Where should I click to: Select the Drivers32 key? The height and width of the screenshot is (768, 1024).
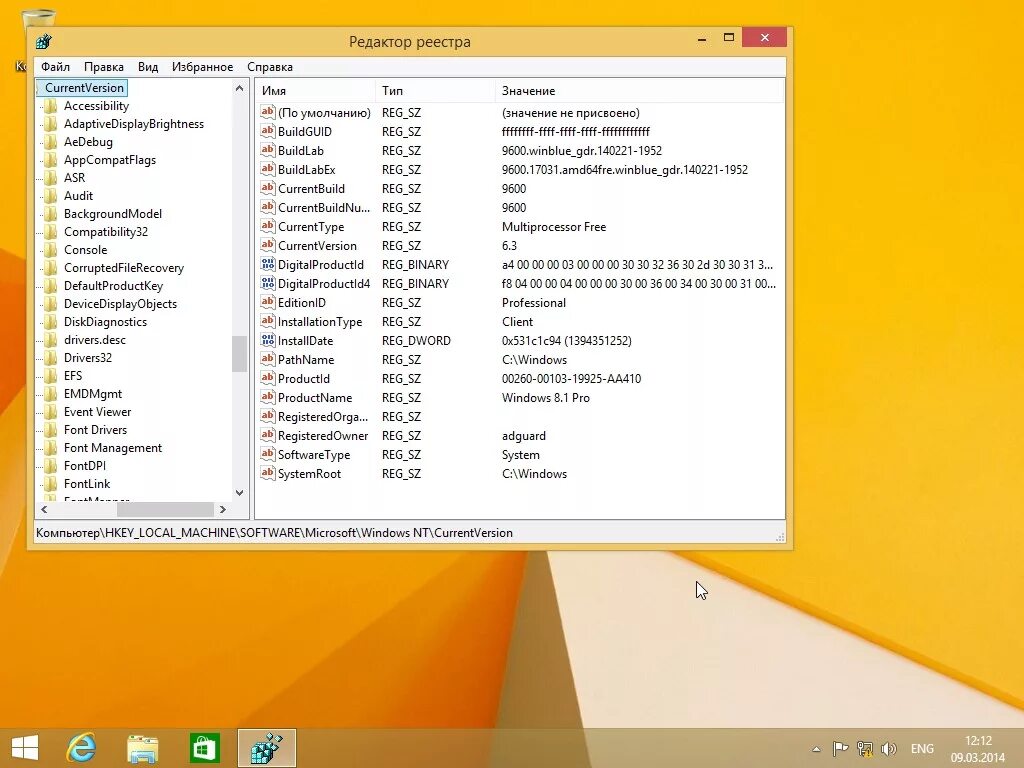(x=88, y=358)
